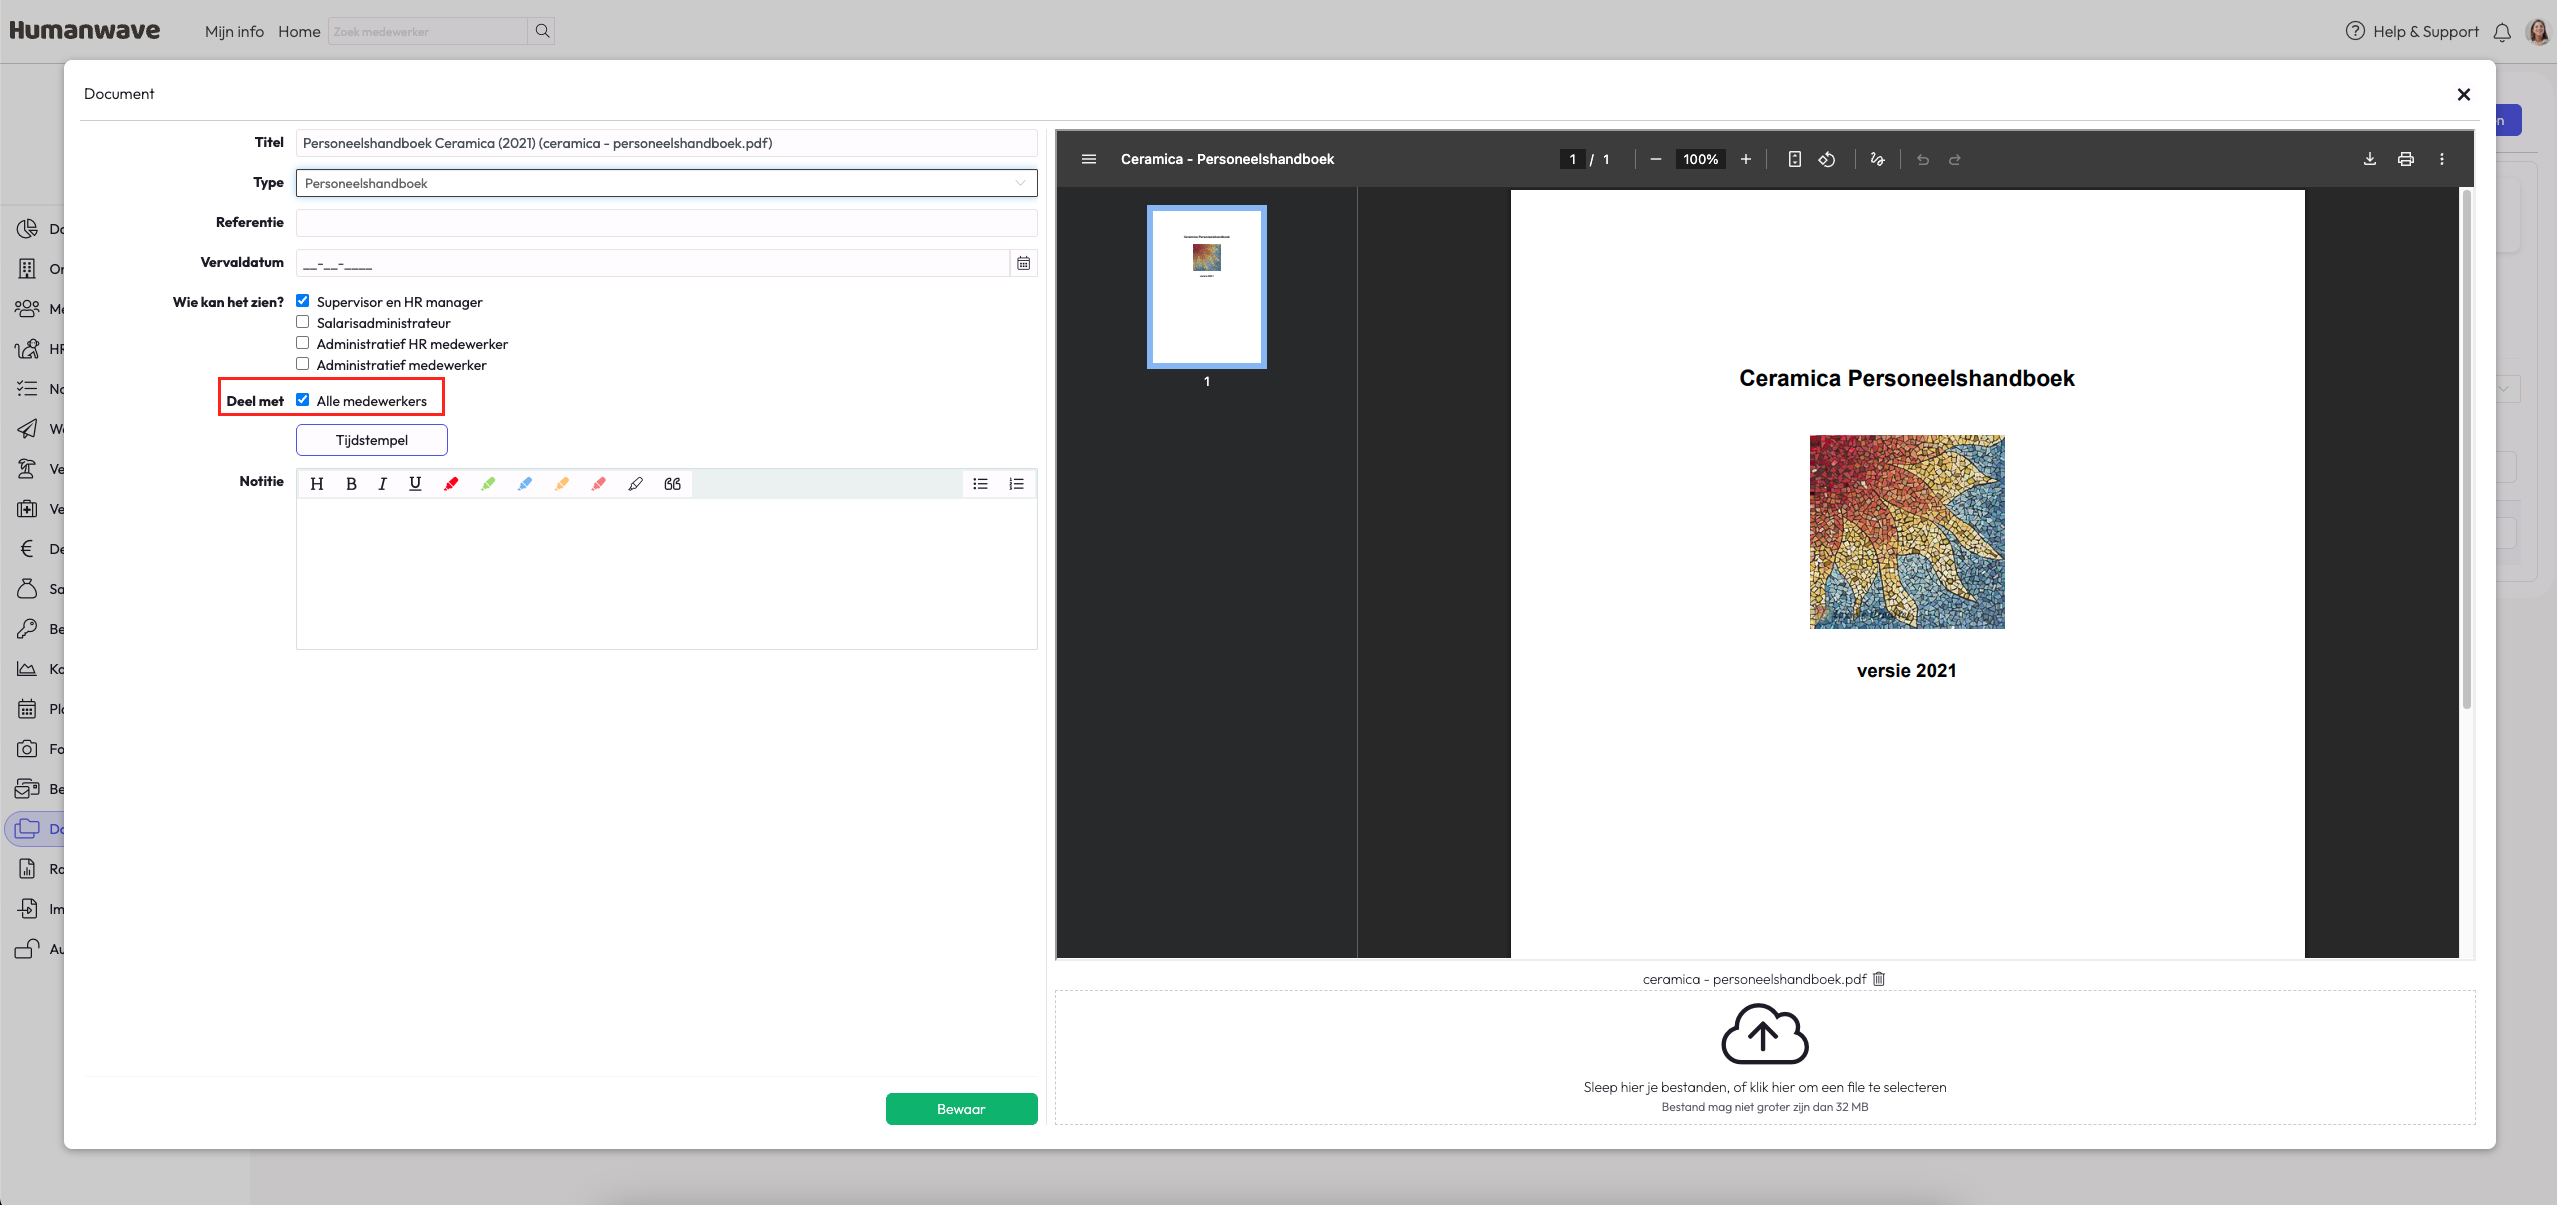Apply the red highlighter color
This screenshot has width=2557, height=1205.
[451, 484]
